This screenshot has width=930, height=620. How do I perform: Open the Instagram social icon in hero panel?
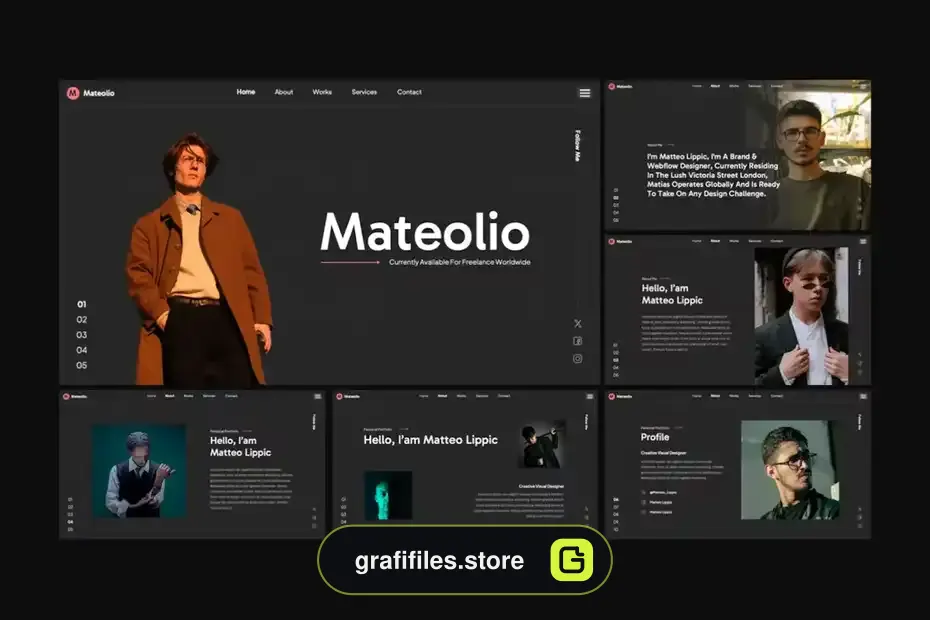pos(578,358)
